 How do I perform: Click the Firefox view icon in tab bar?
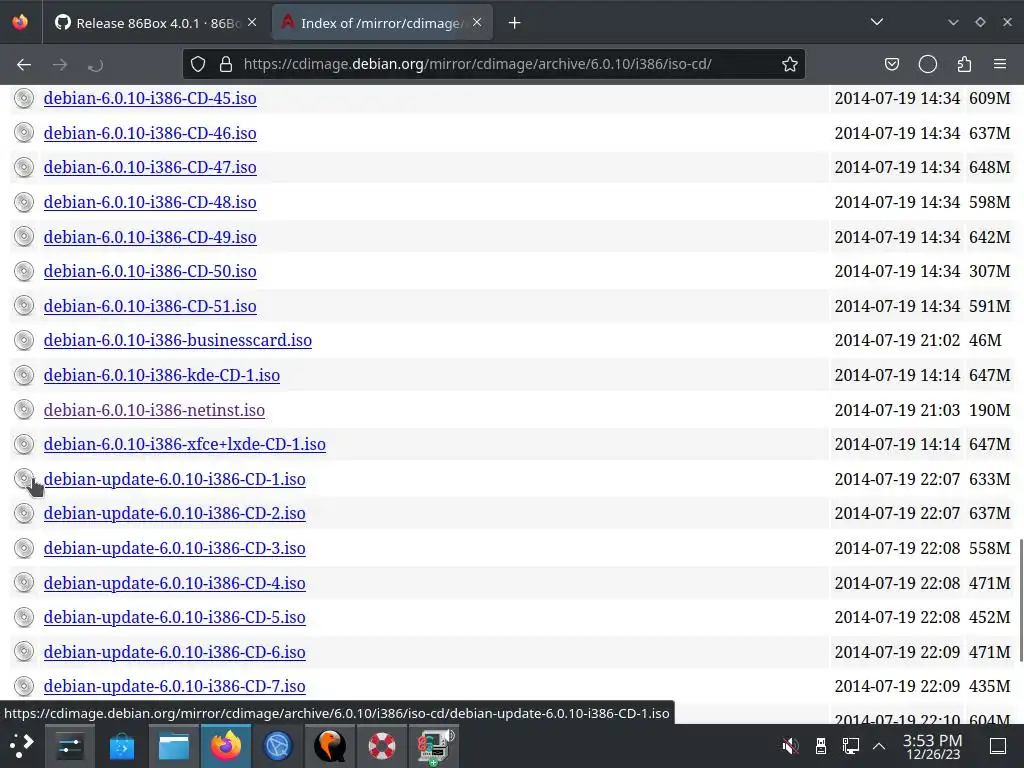pyautogui.click(x=20, y=22)
